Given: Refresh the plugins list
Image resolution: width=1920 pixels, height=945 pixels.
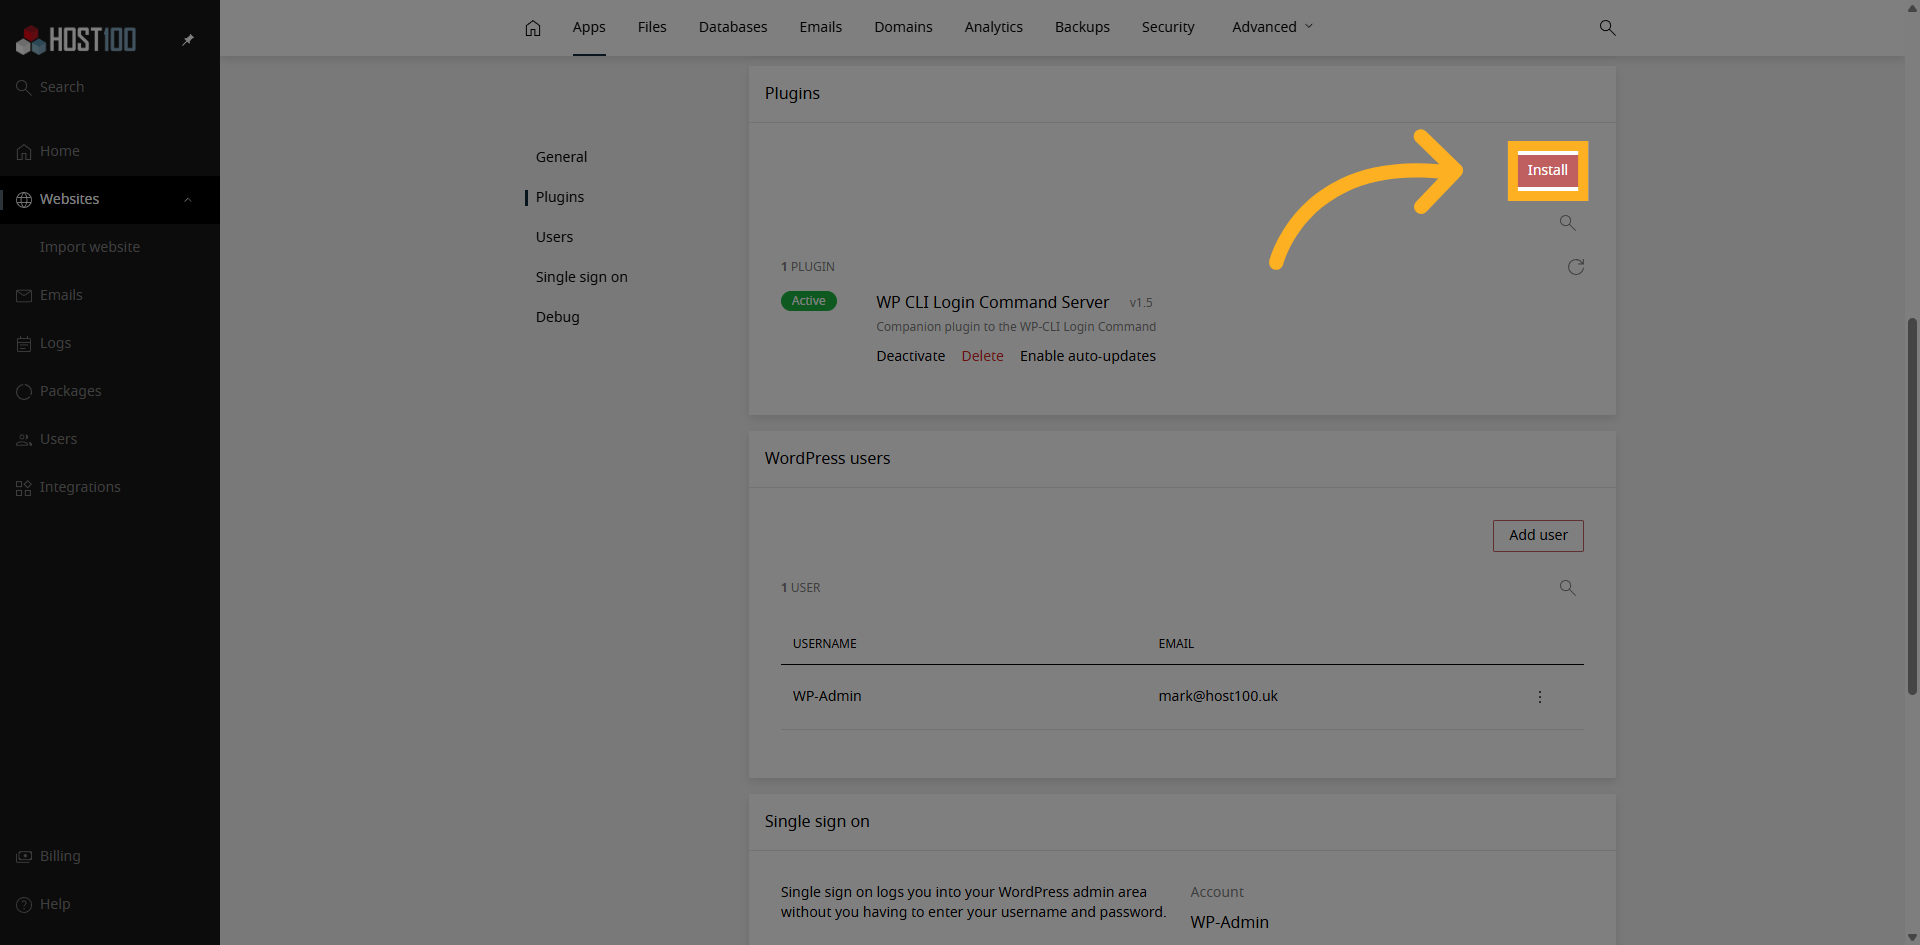Looking at the screenshot, I should pos(1576,267).
